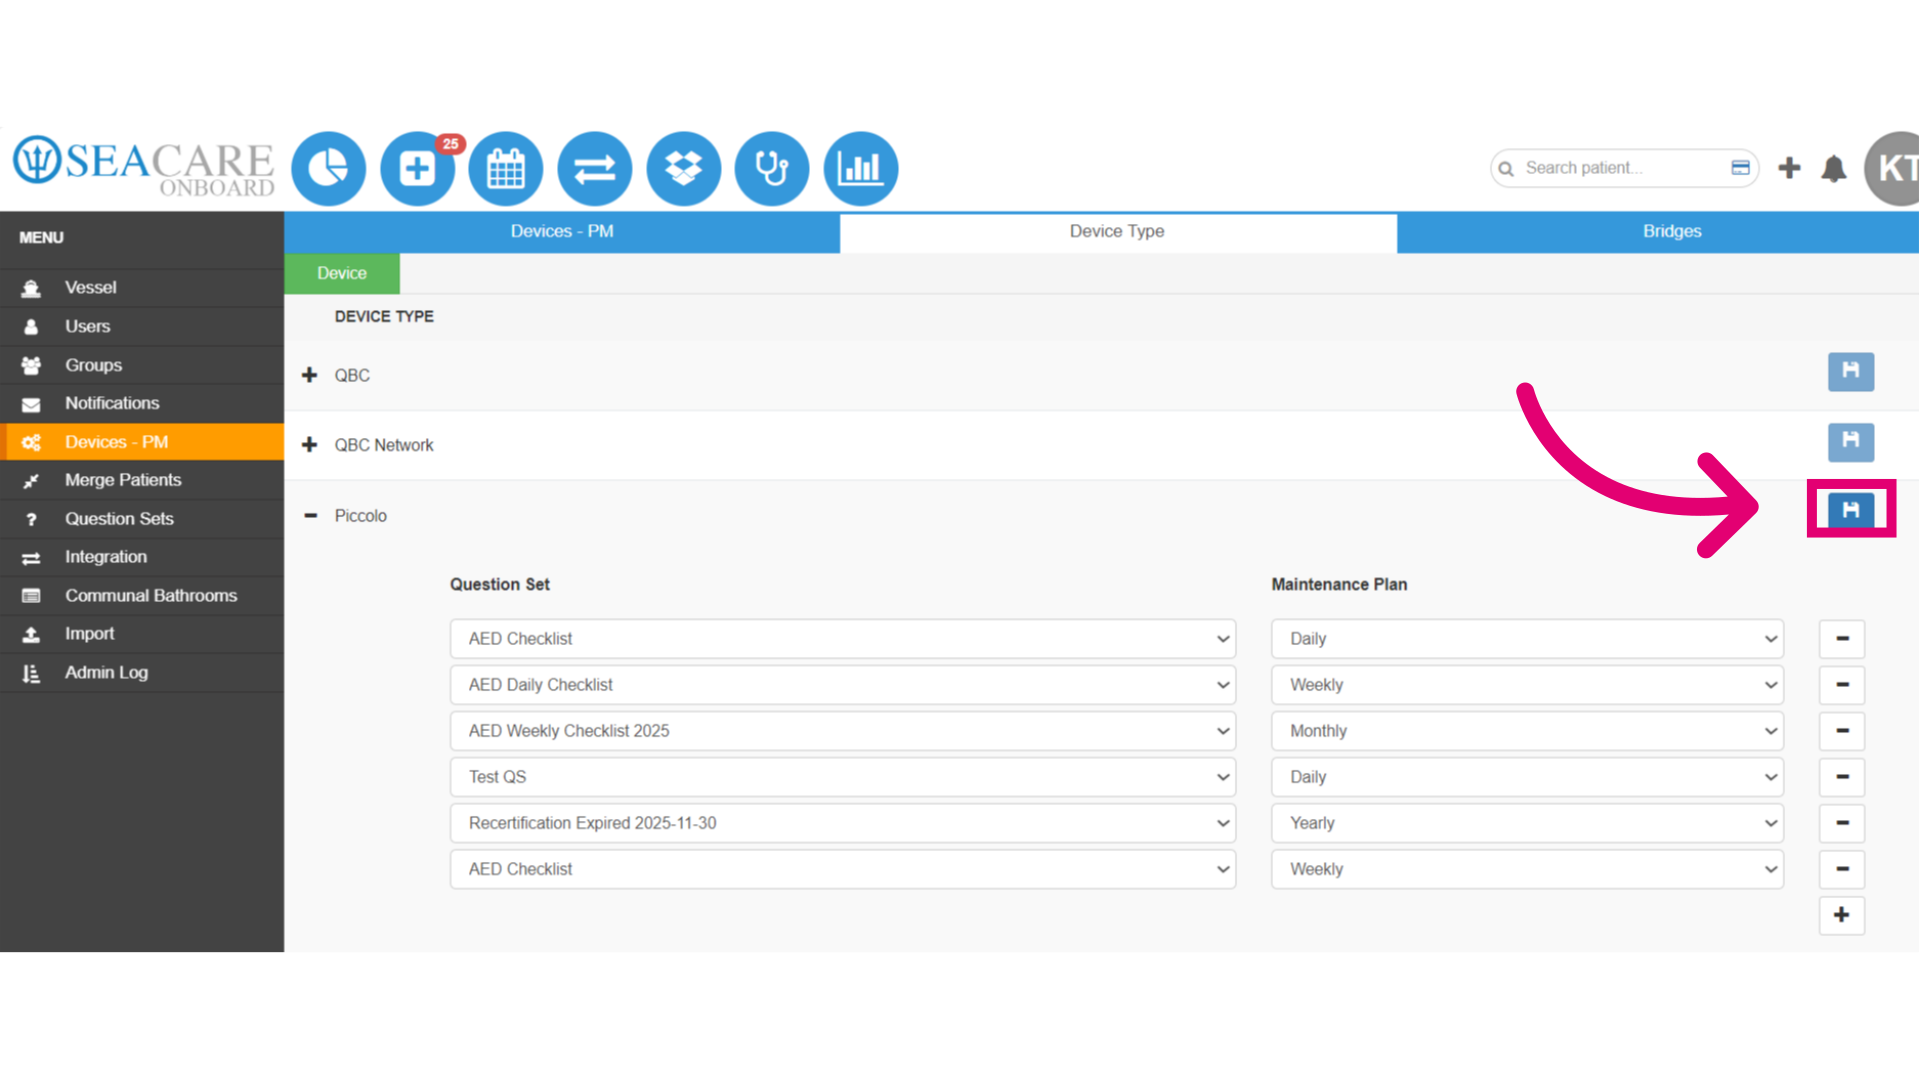Remove the Recertification Expired row
This screenshot has width=1920, height=1080.
click(x=1842, y=823)
